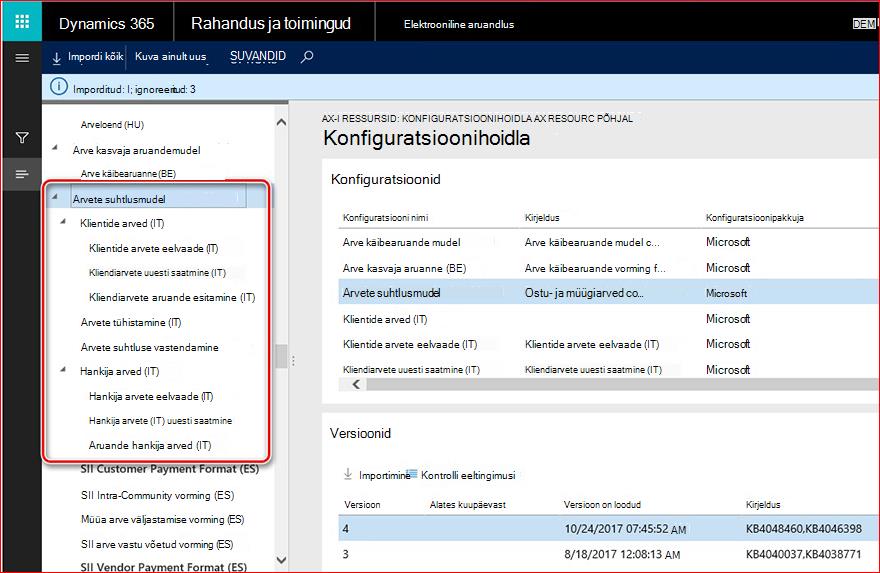Click Kontrolli eeltingimusi button
Image resolution: width=880 pixels, height=573 pixels.
(x=461, y=475)
